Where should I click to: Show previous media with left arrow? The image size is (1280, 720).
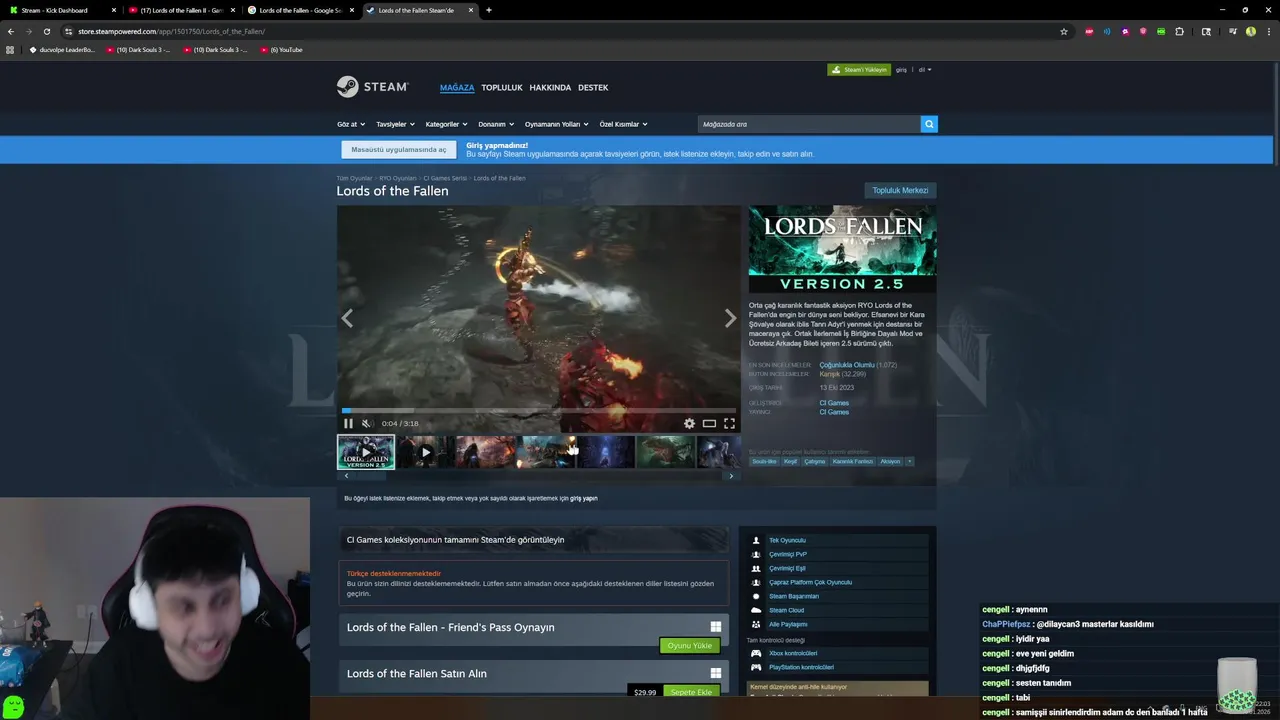pos(347,318)
